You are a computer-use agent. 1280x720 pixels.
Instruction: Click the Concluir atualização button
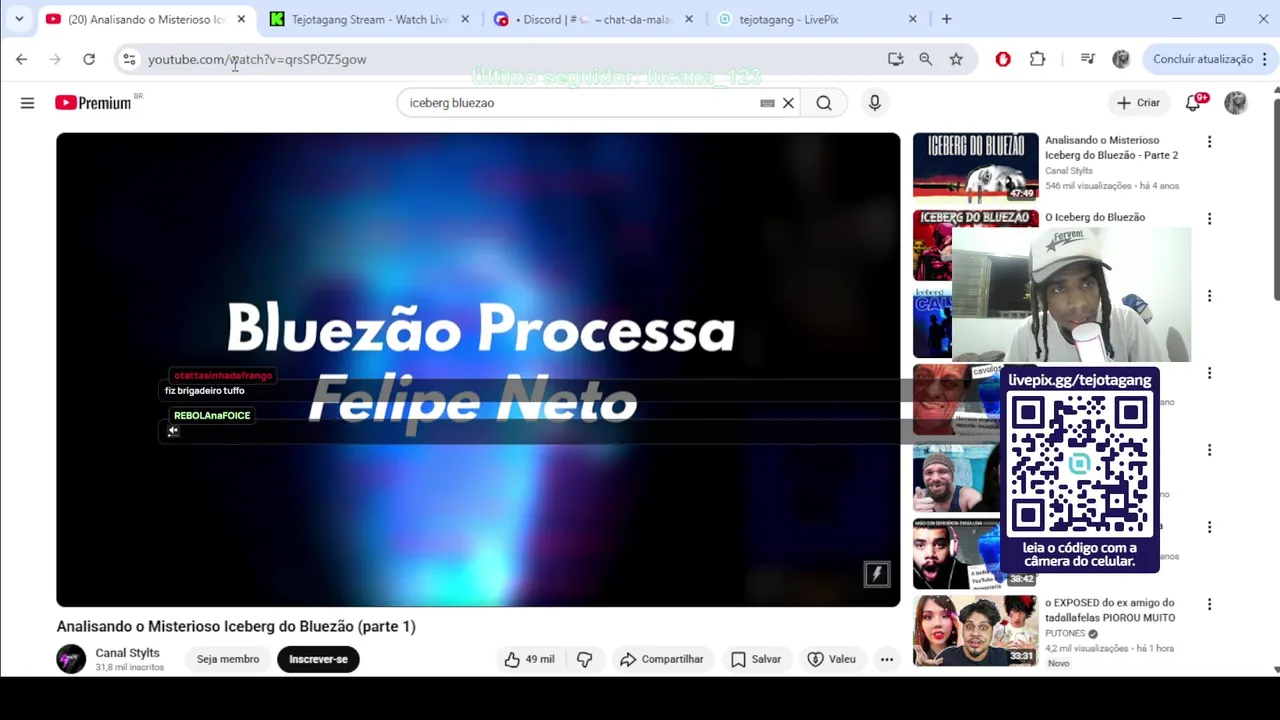click(1207, 59)
